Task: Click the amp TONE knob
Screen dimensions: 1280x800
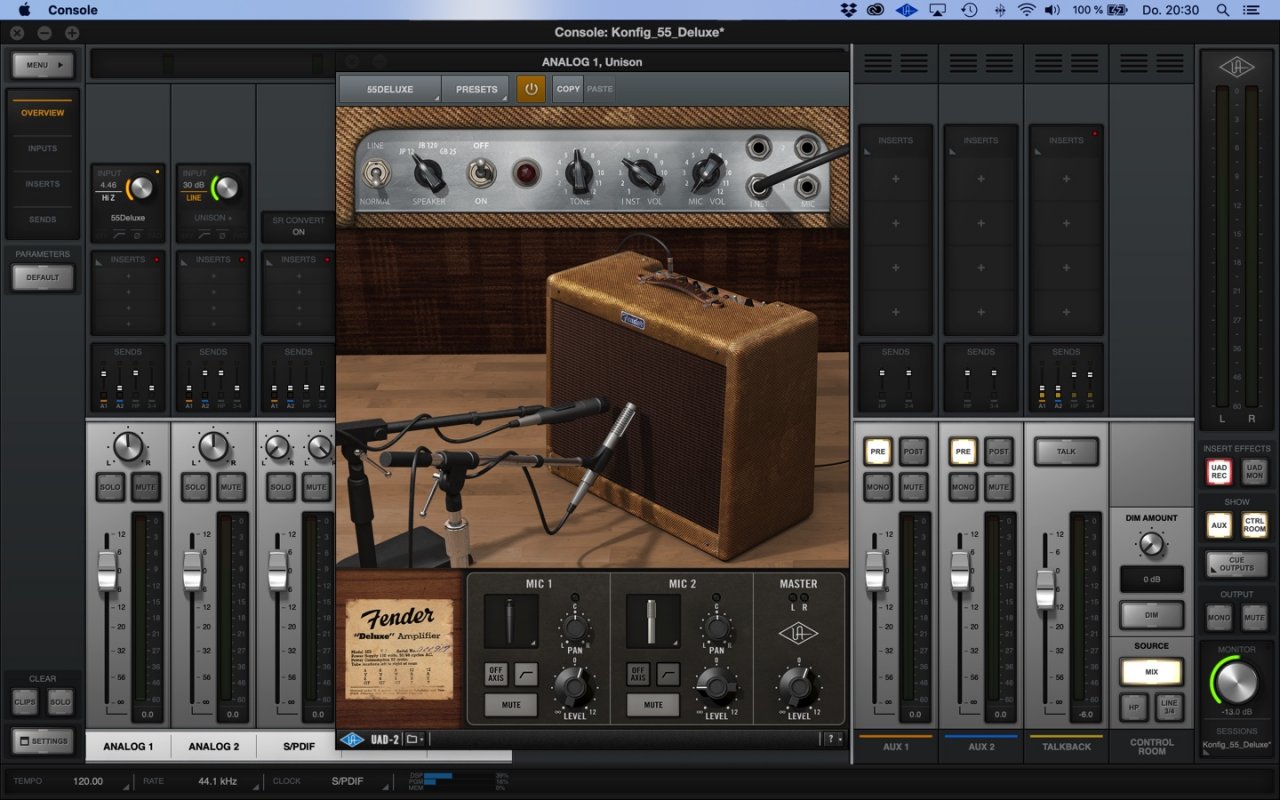Action: pos(579,174)
